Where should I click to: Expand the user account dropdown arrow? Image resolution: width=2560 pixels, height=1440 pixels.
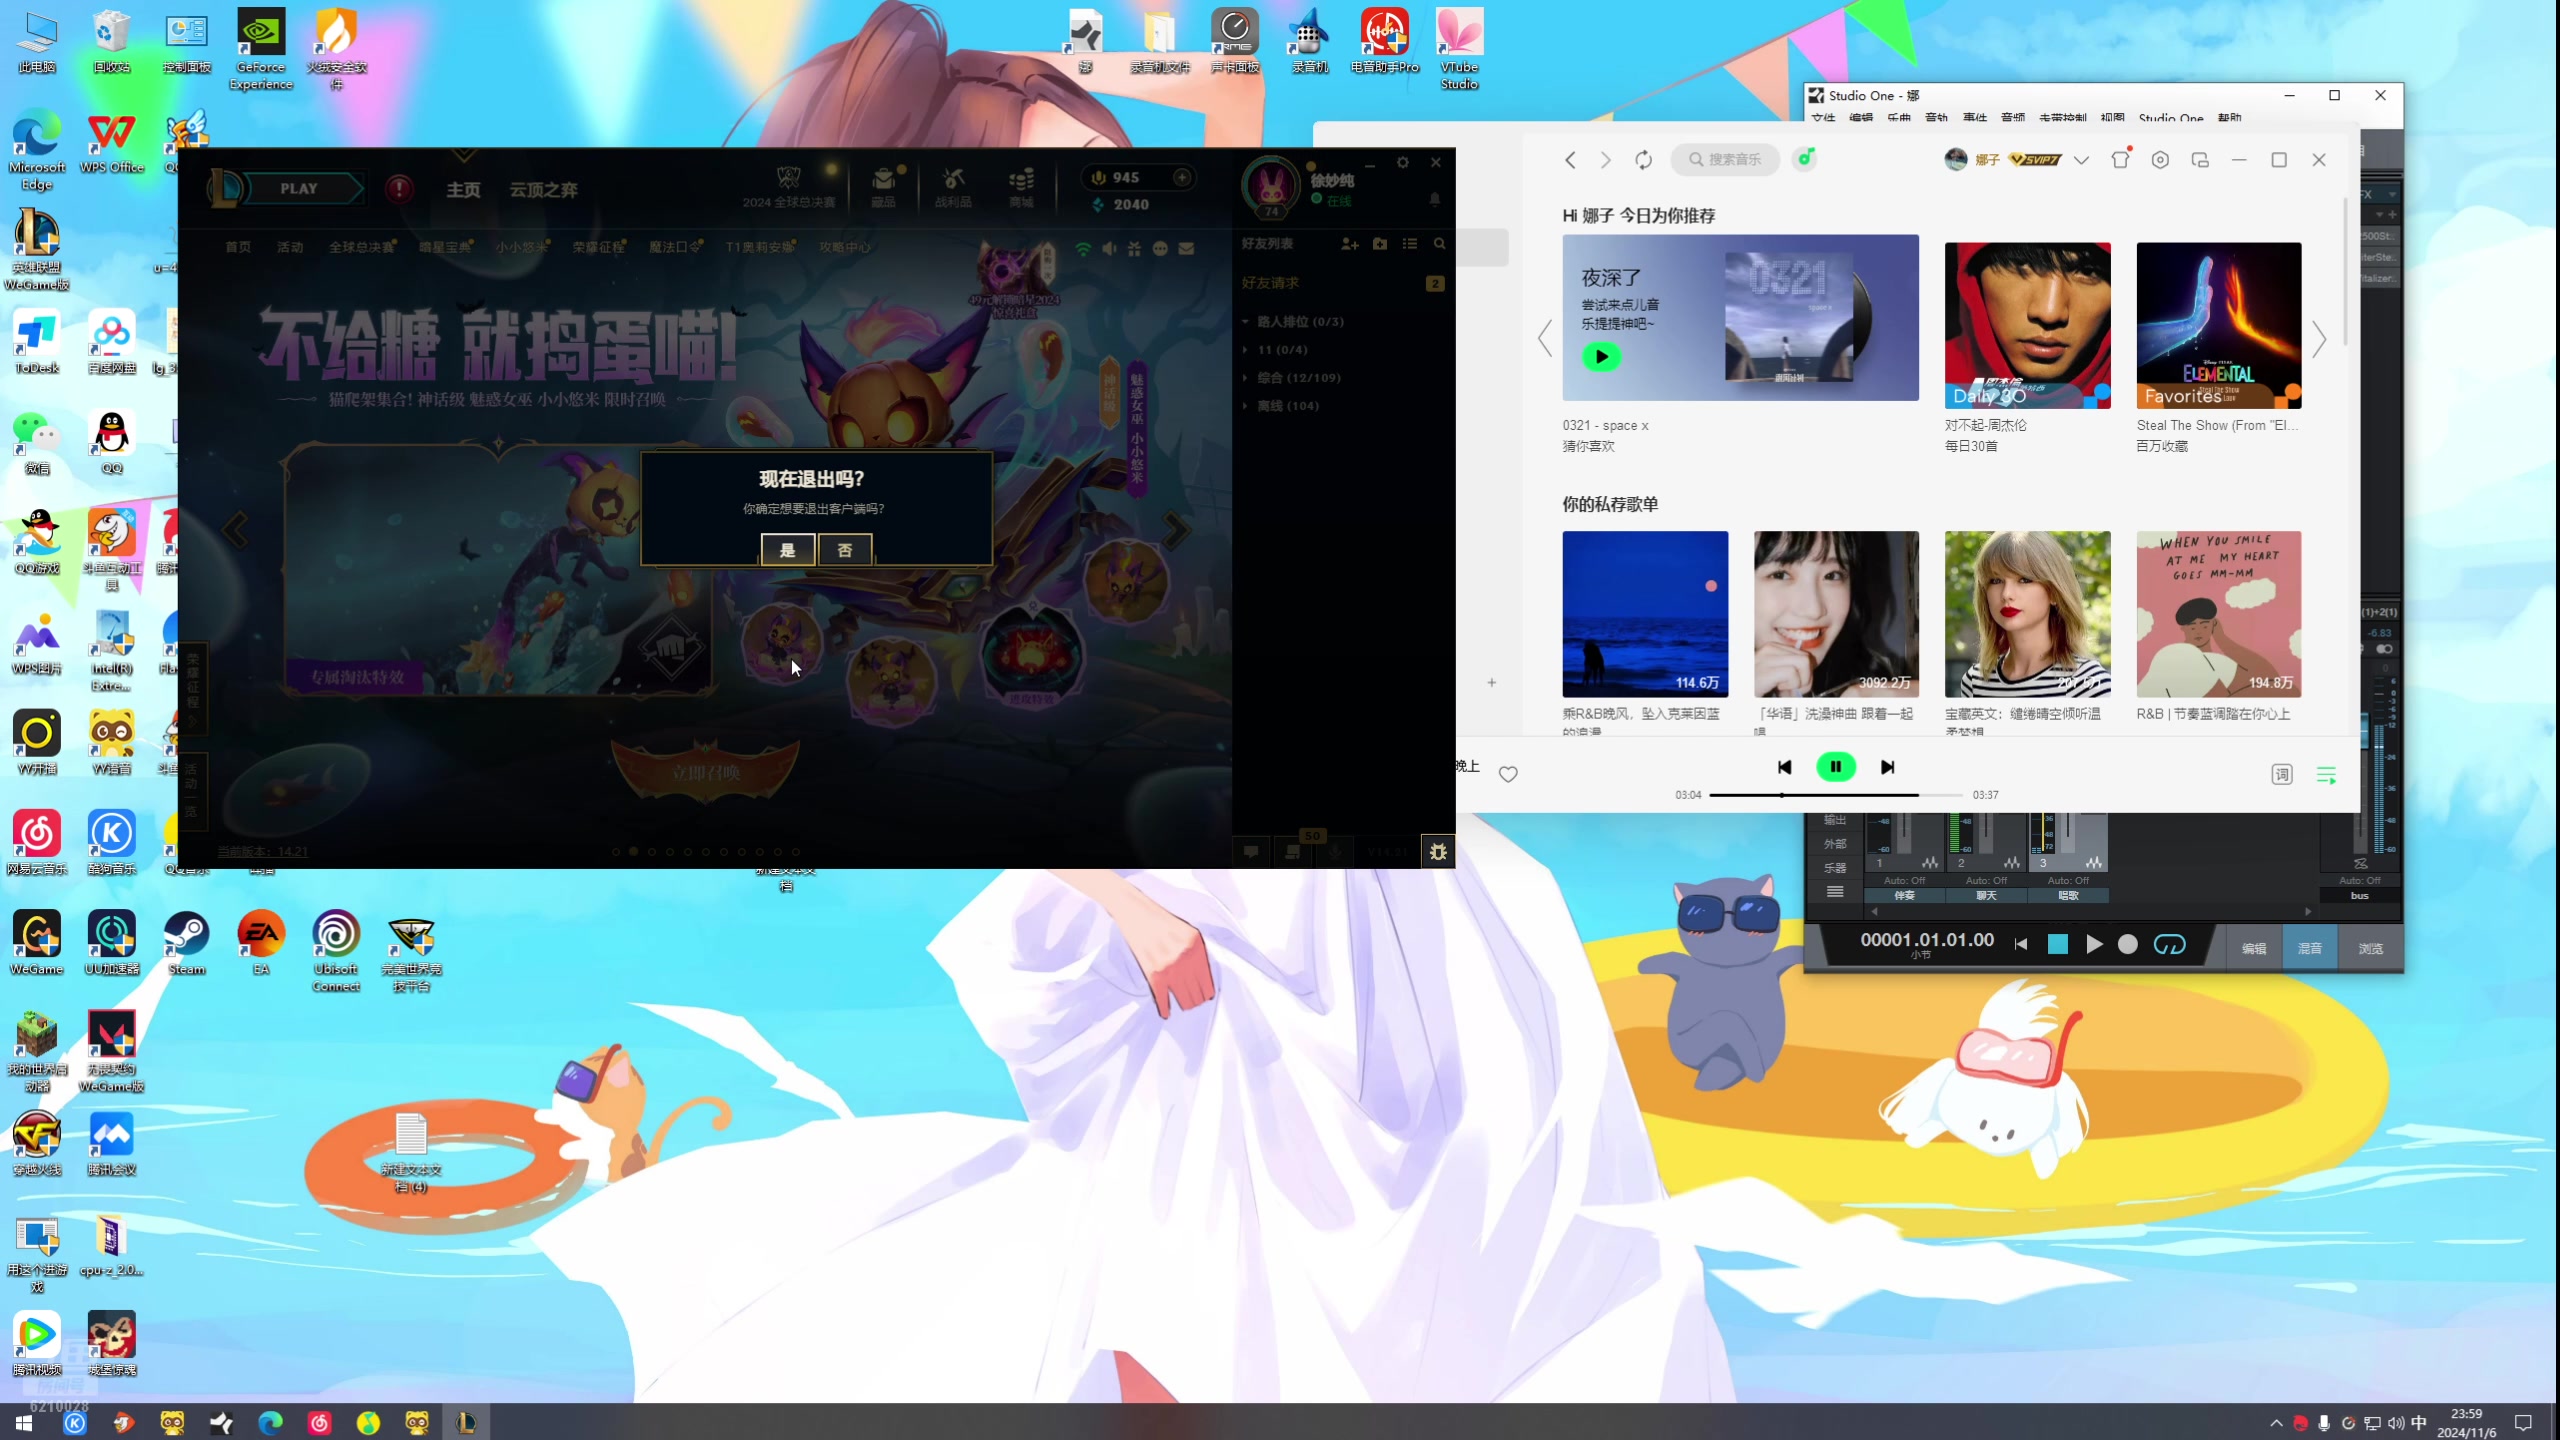point(2081,160)
